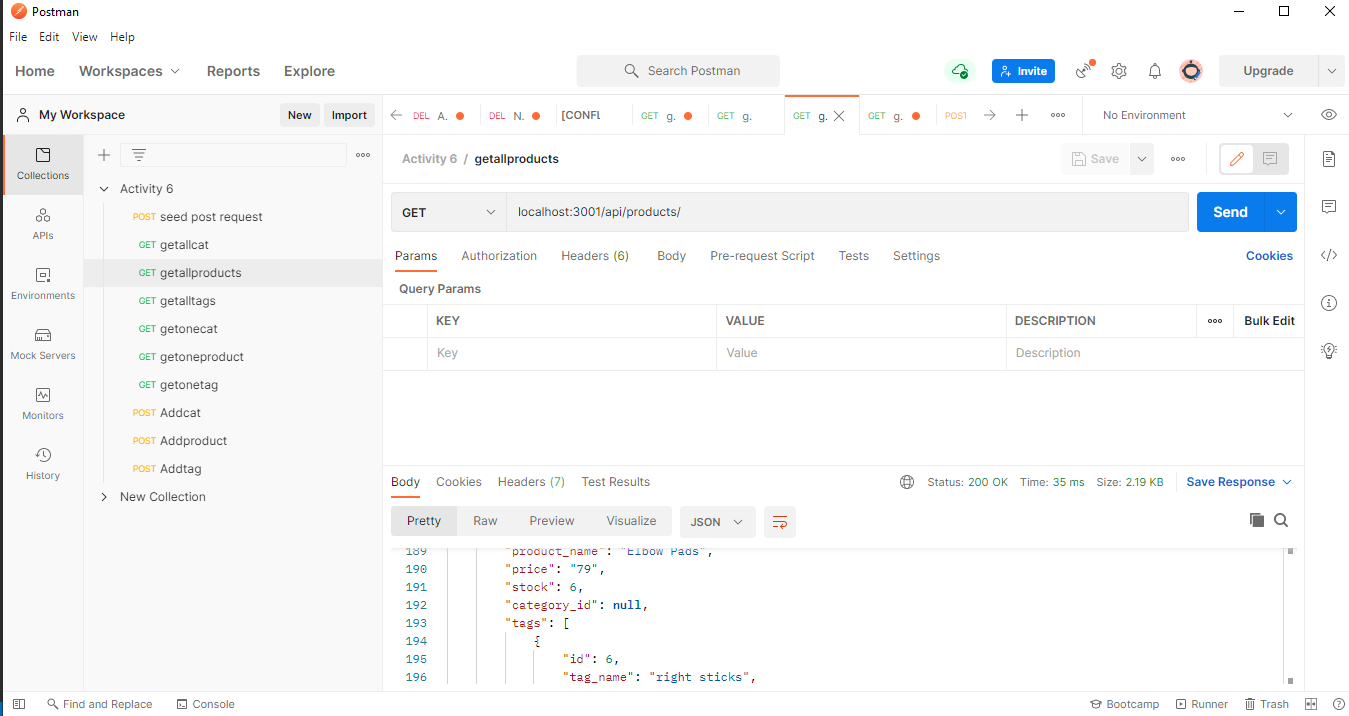The width and height of the screenshot is (1349, 716).
Task: Open the GET method dropdown
Action: pyautogui.click(x=448, y=211)
